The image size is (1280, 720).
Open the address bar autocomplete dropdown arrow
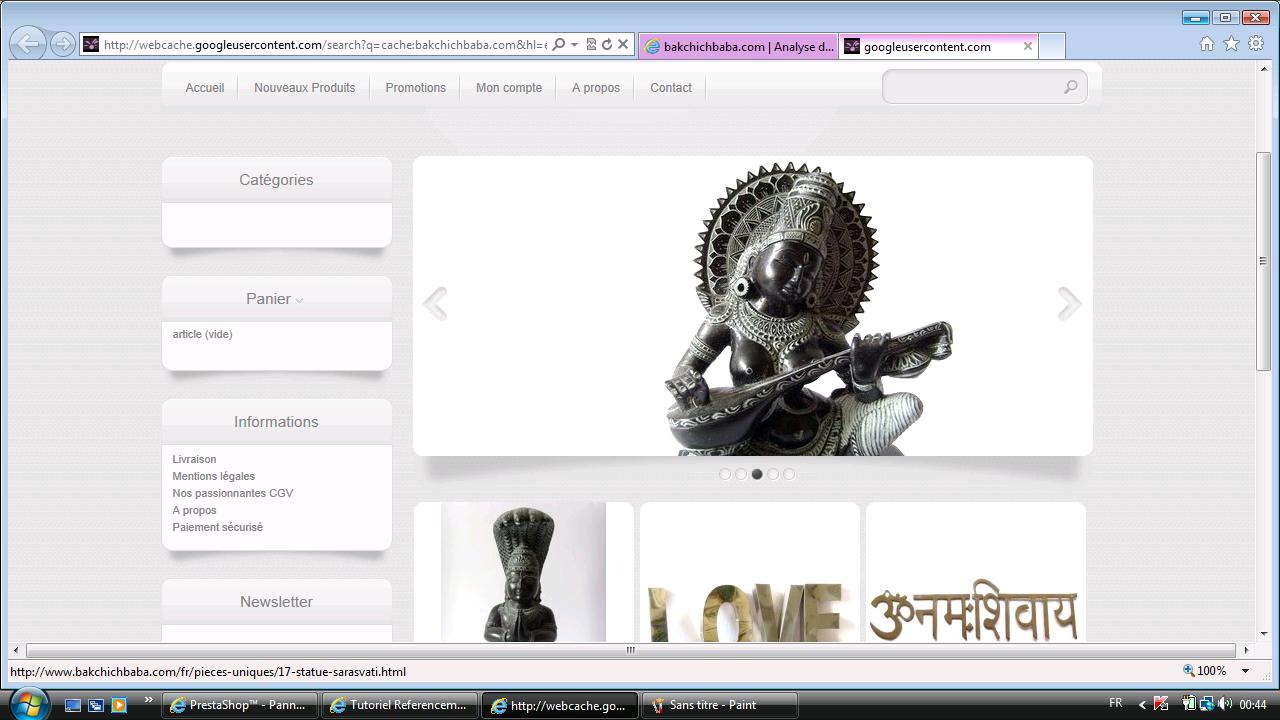(x=574, y=44)
